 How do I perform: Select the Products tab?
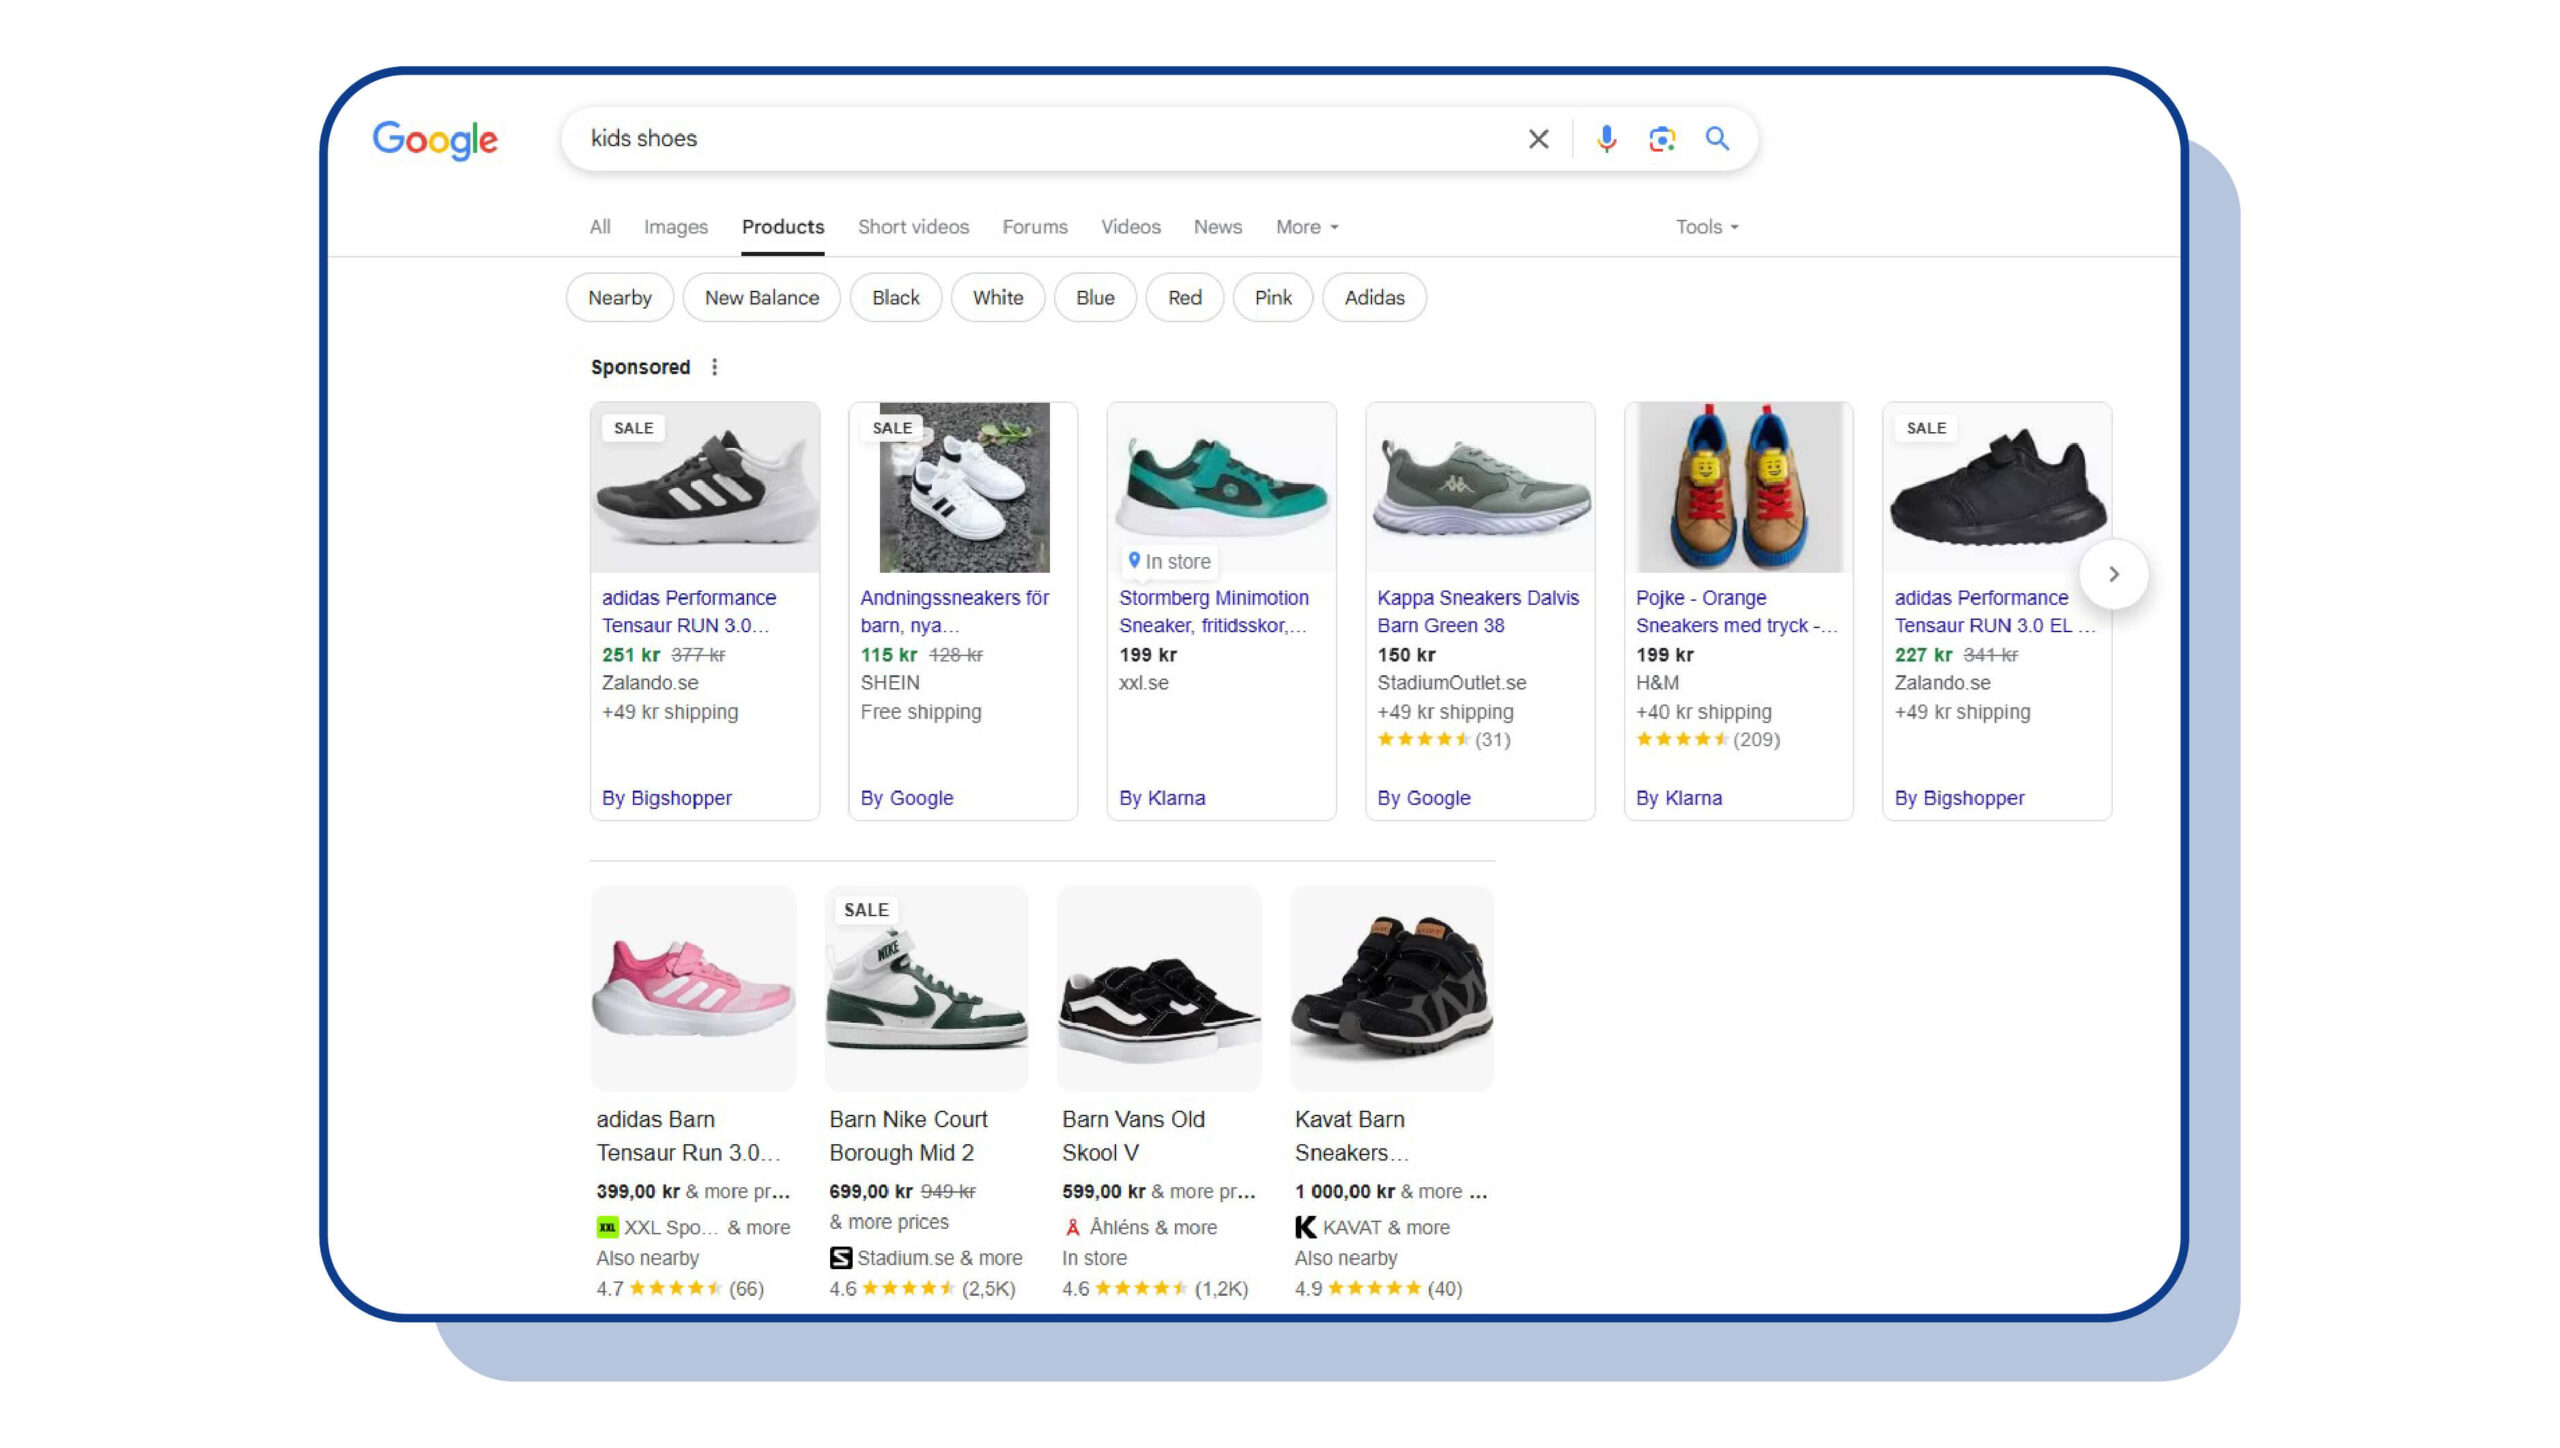tap(783, 227)
